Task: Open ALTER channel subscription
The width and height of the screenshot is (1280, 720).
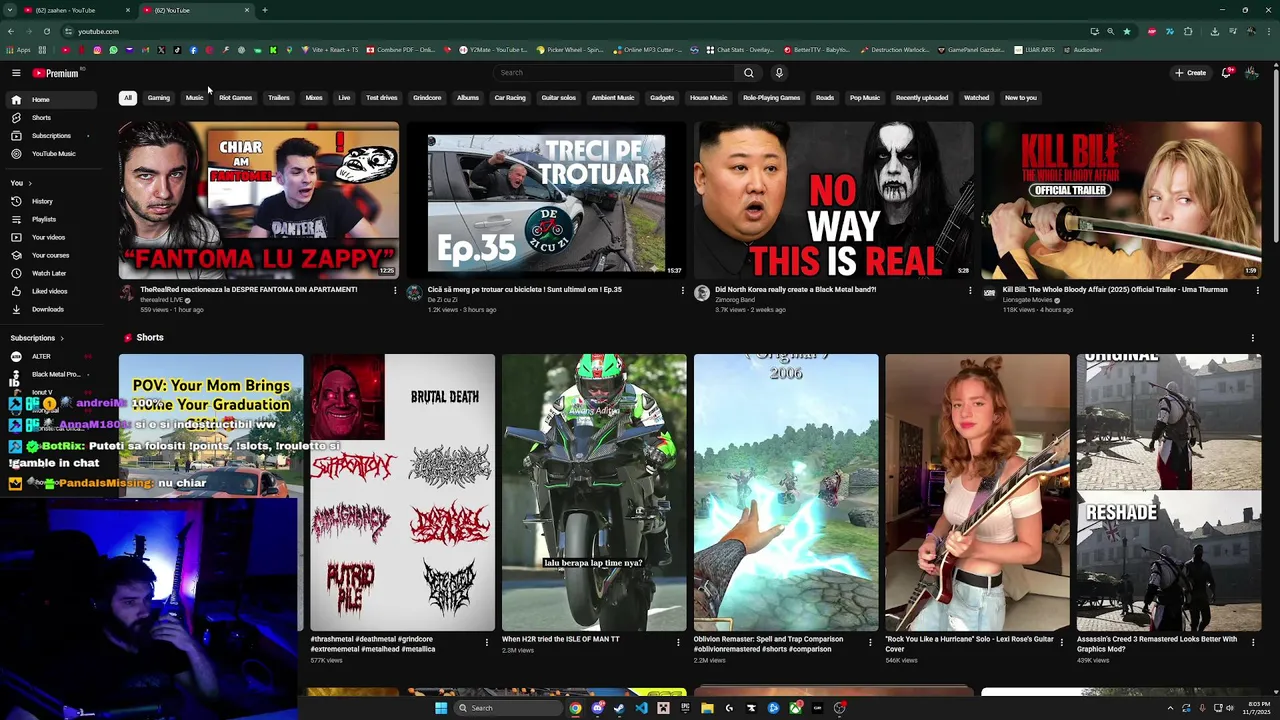Action: pyautogui.click(x=52, y=356)
